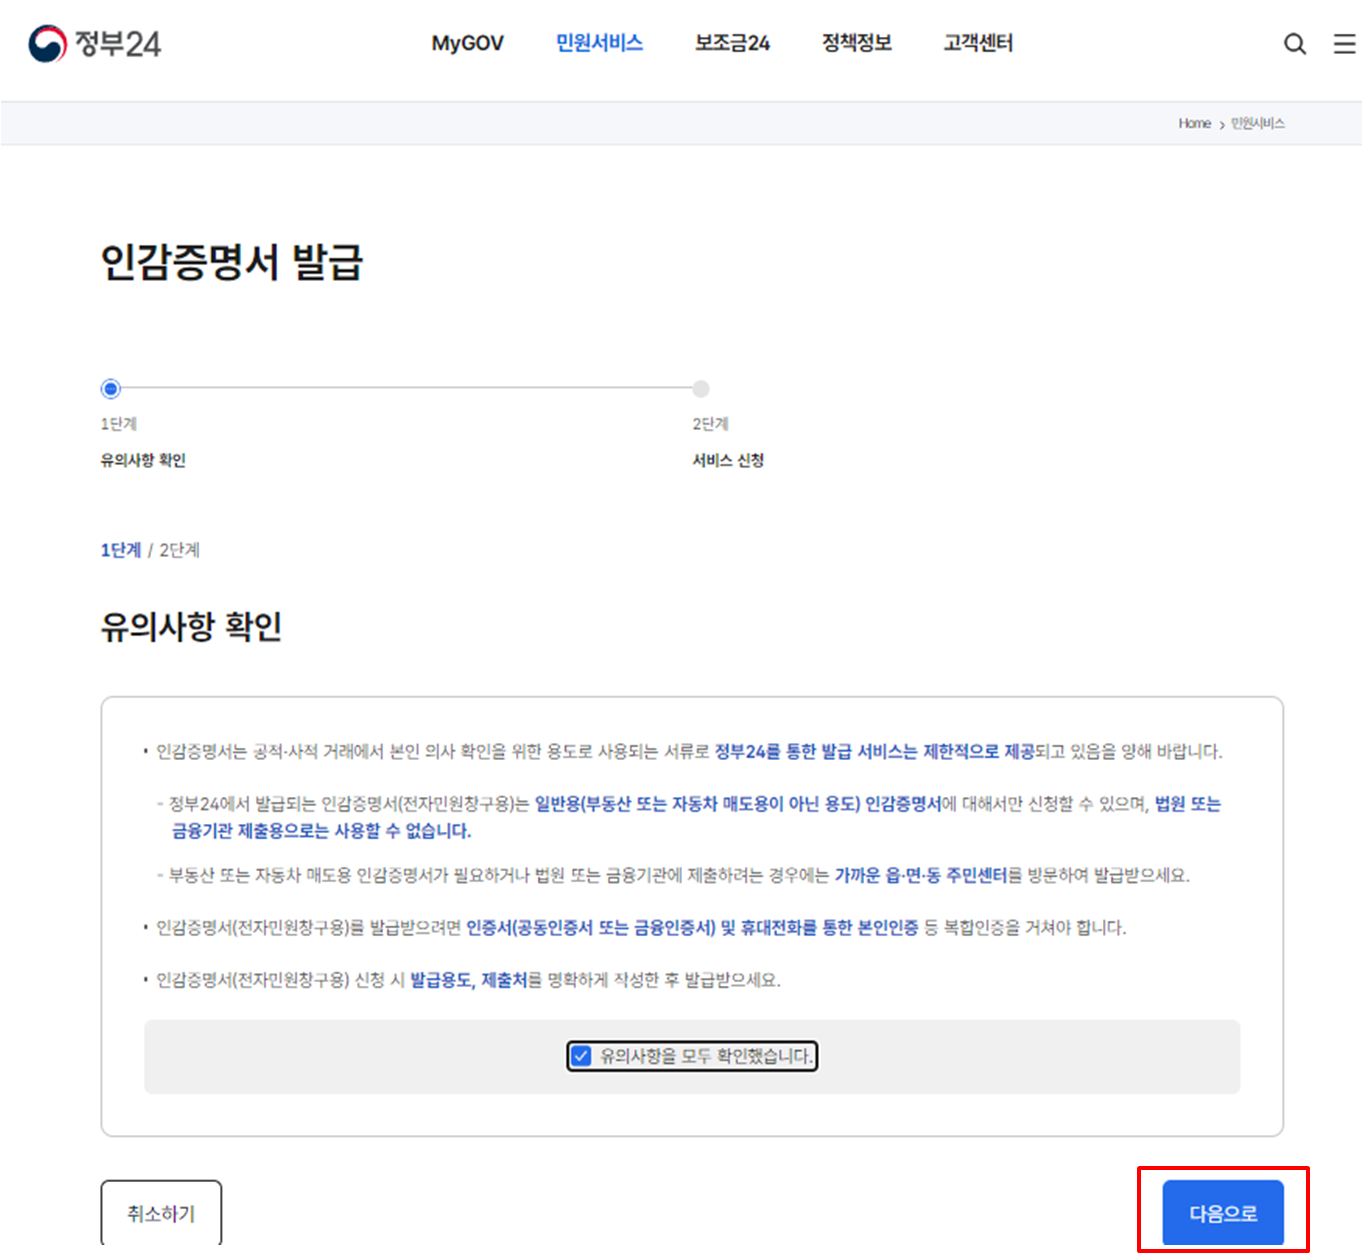Open the hamburger menu icon
Viewport: 1363px width, 1254px height.
click(1341, 44)
